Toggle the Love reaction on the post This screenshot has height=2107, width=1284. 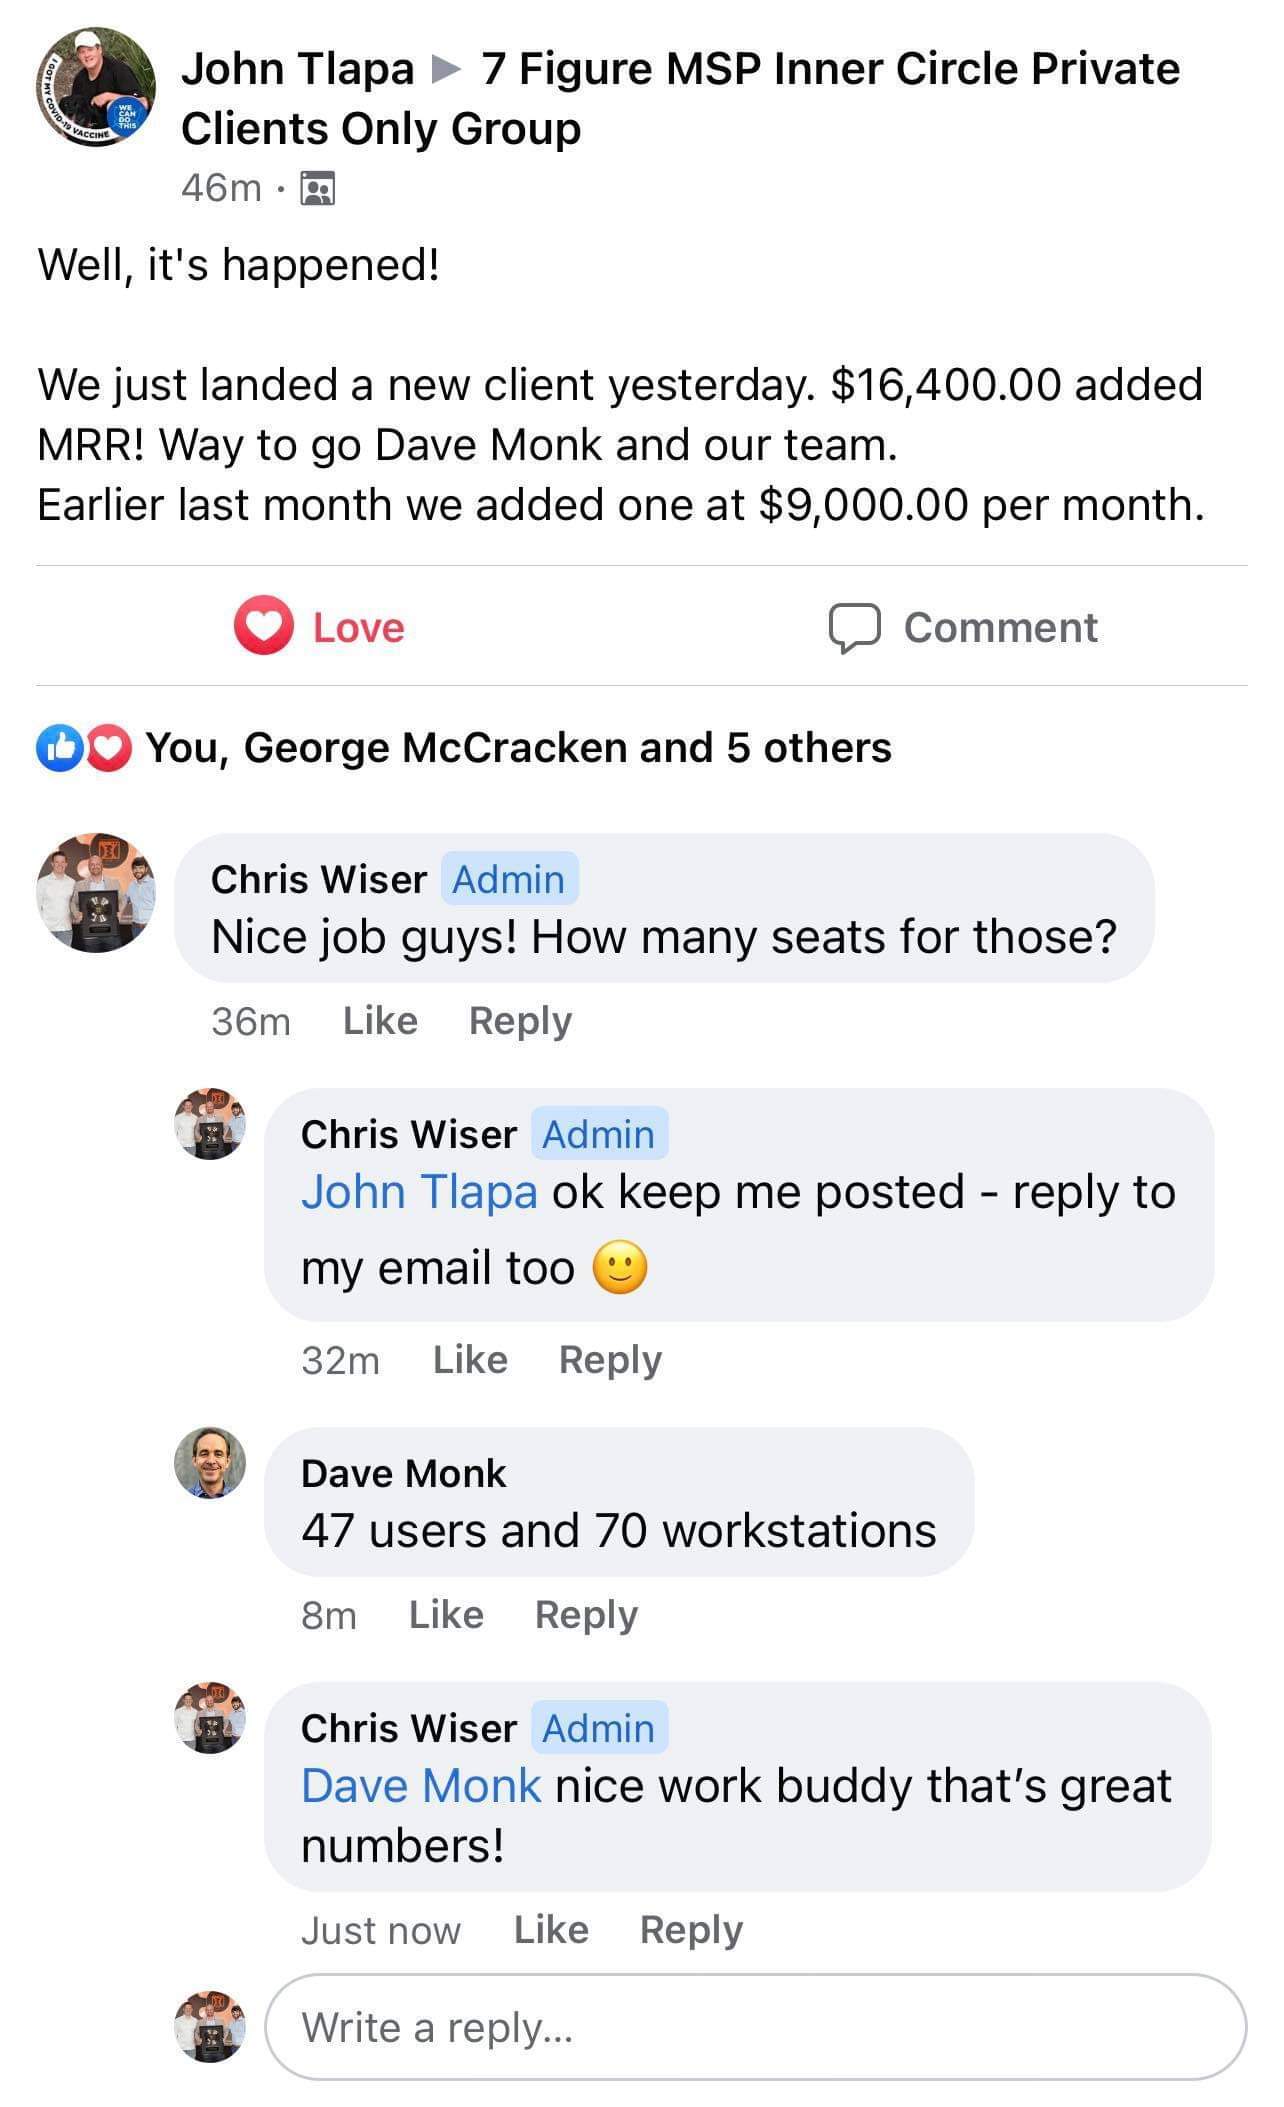click(x=320, y=627)
